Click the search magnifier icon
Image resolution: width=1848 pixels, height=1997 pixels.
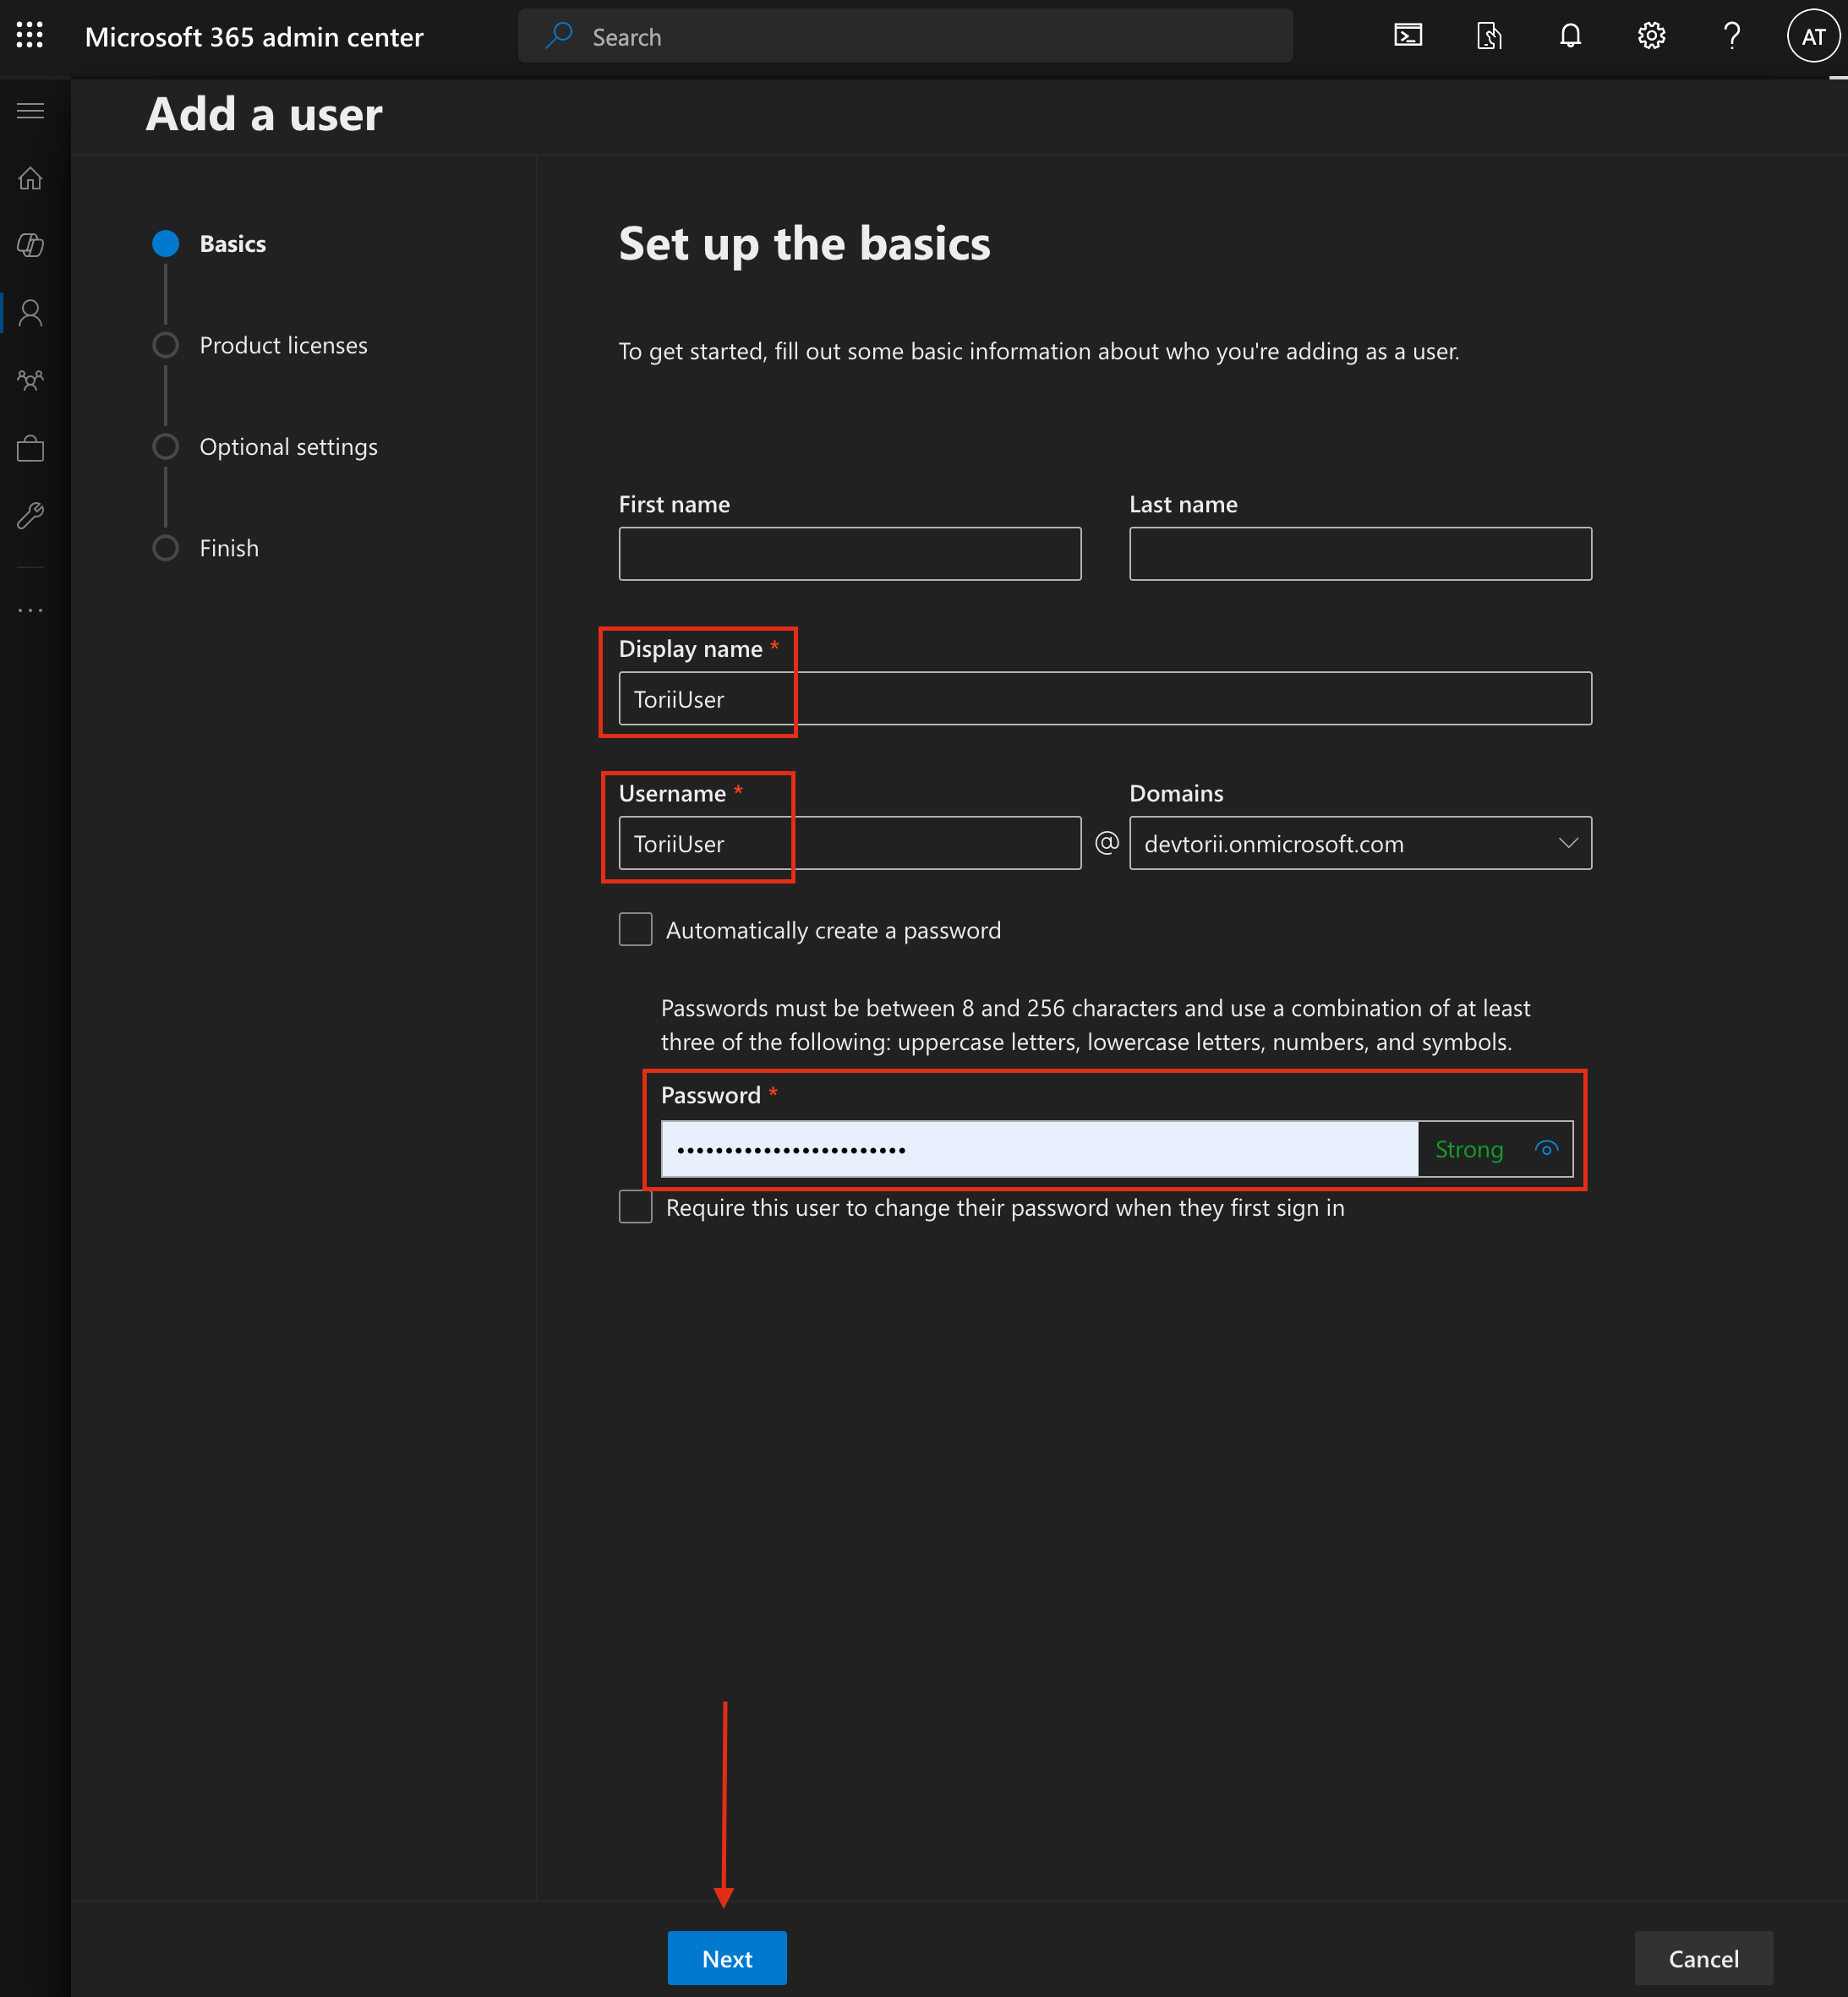558,36
